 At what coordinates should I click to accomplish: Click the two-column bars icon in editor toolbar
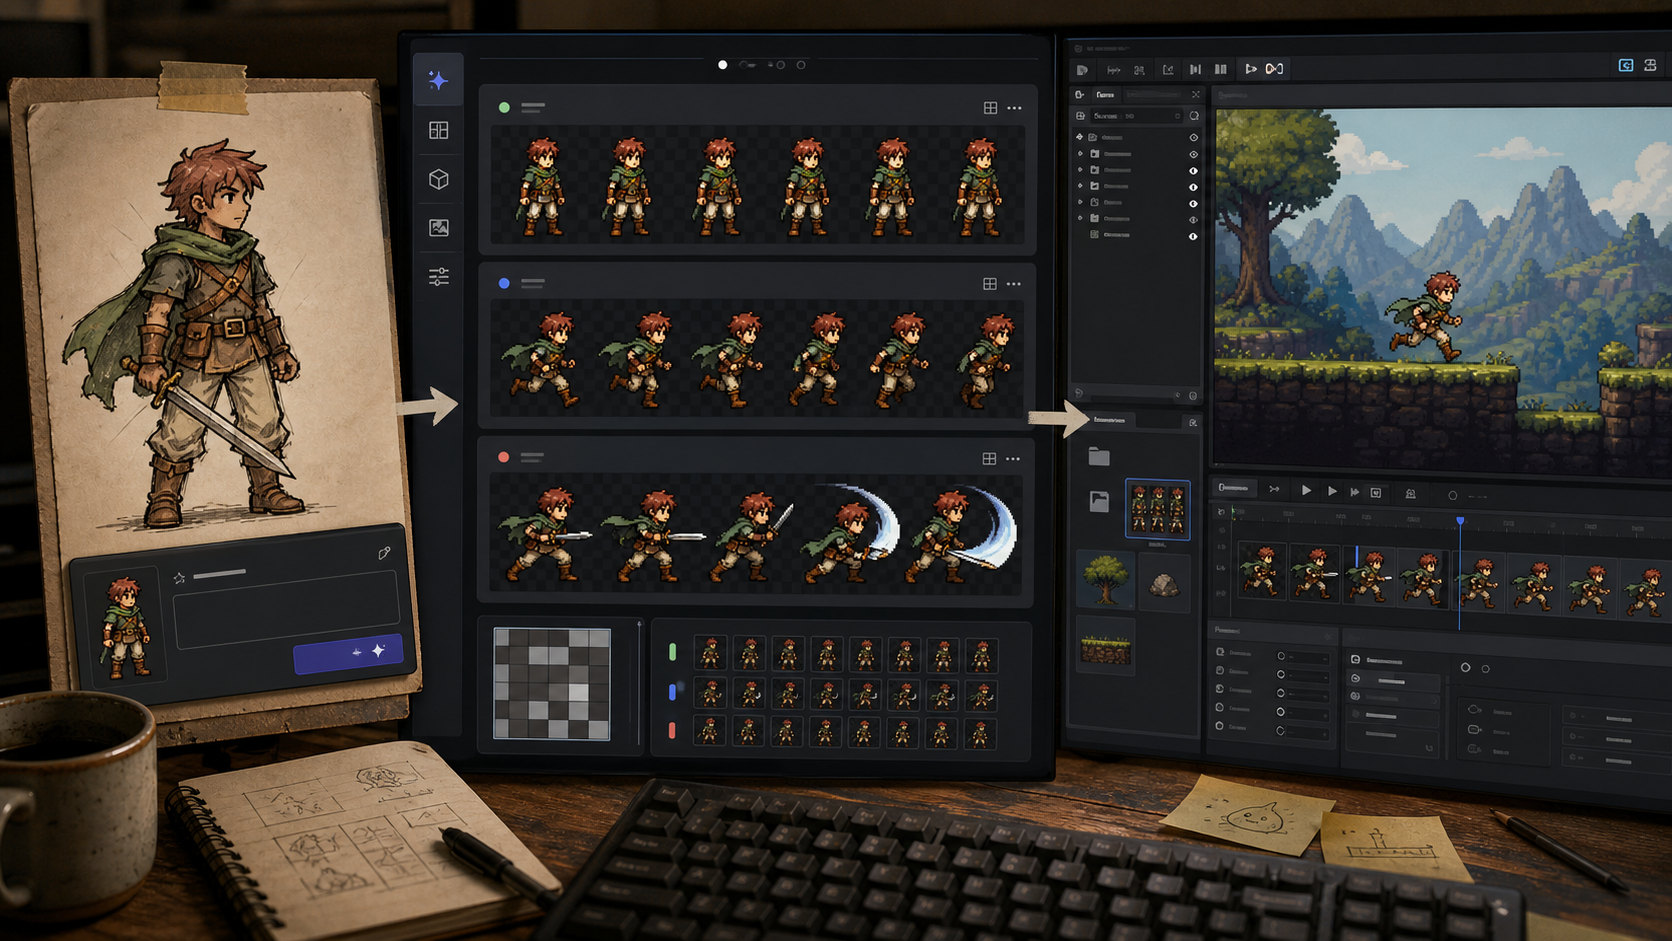coord(1220,69)
